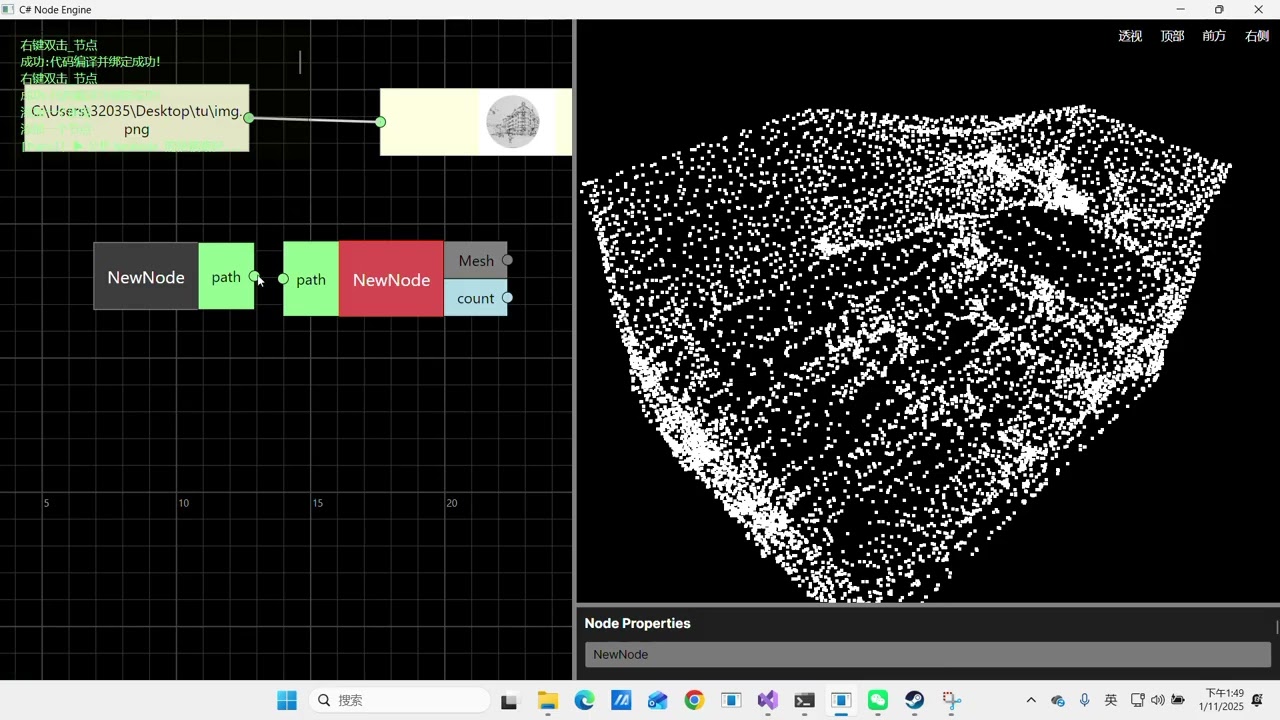The height and width of the screenshot is (720, 1280).
Task: Open Google Chrome from the taskbar
Action: tap(694, 700)
